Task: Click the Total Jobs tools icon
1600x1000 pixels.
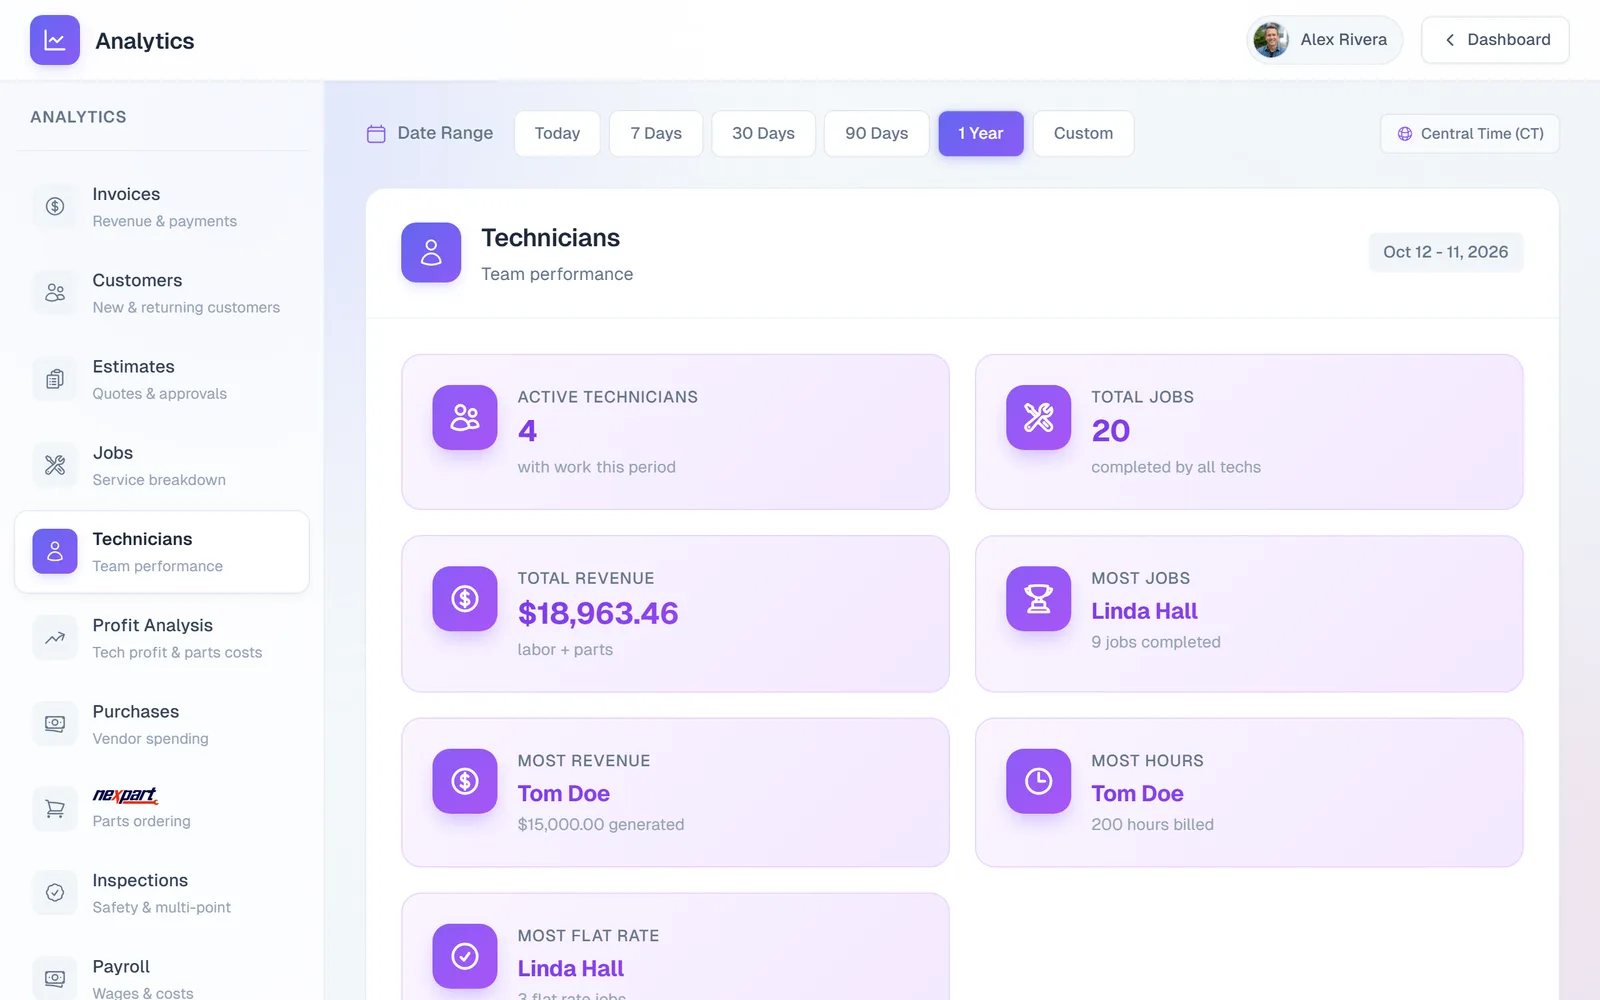Action: (x=1039, y=417)
